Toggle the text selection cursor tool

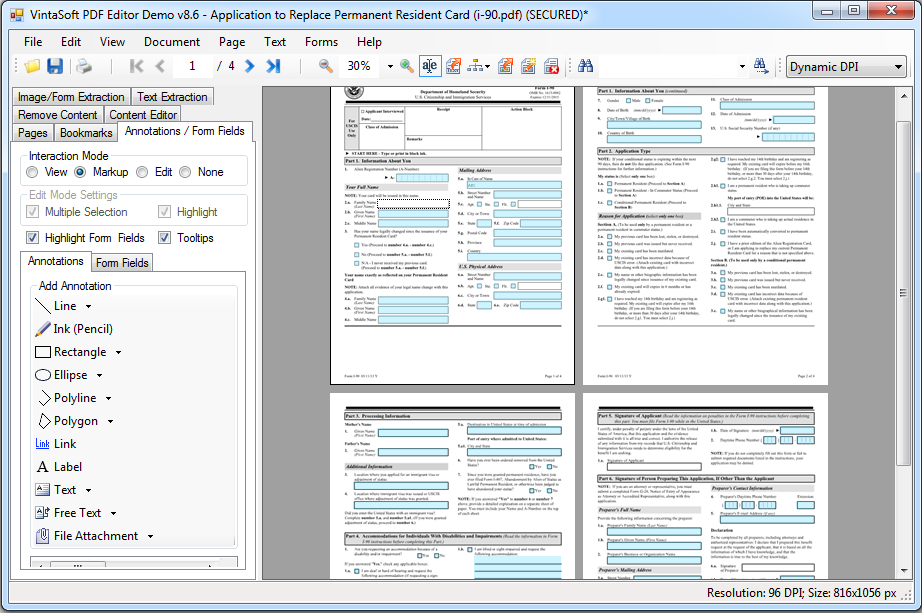tap(430, 66)
